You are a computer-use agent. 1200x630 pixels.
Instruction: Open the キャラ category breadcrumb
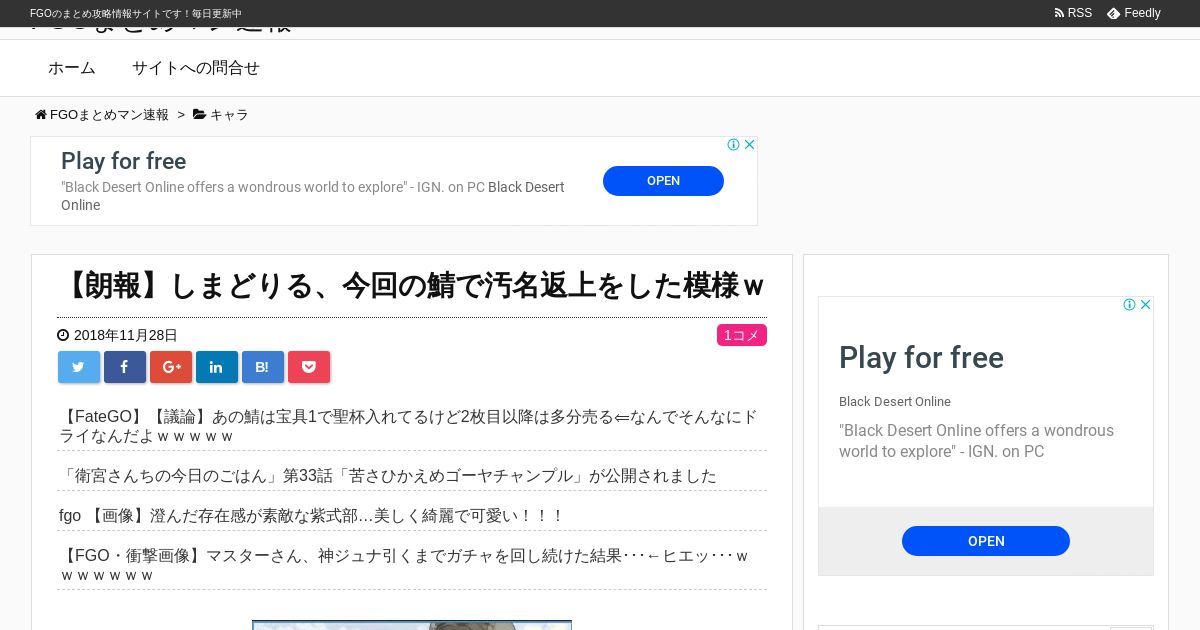click(221, 115)
